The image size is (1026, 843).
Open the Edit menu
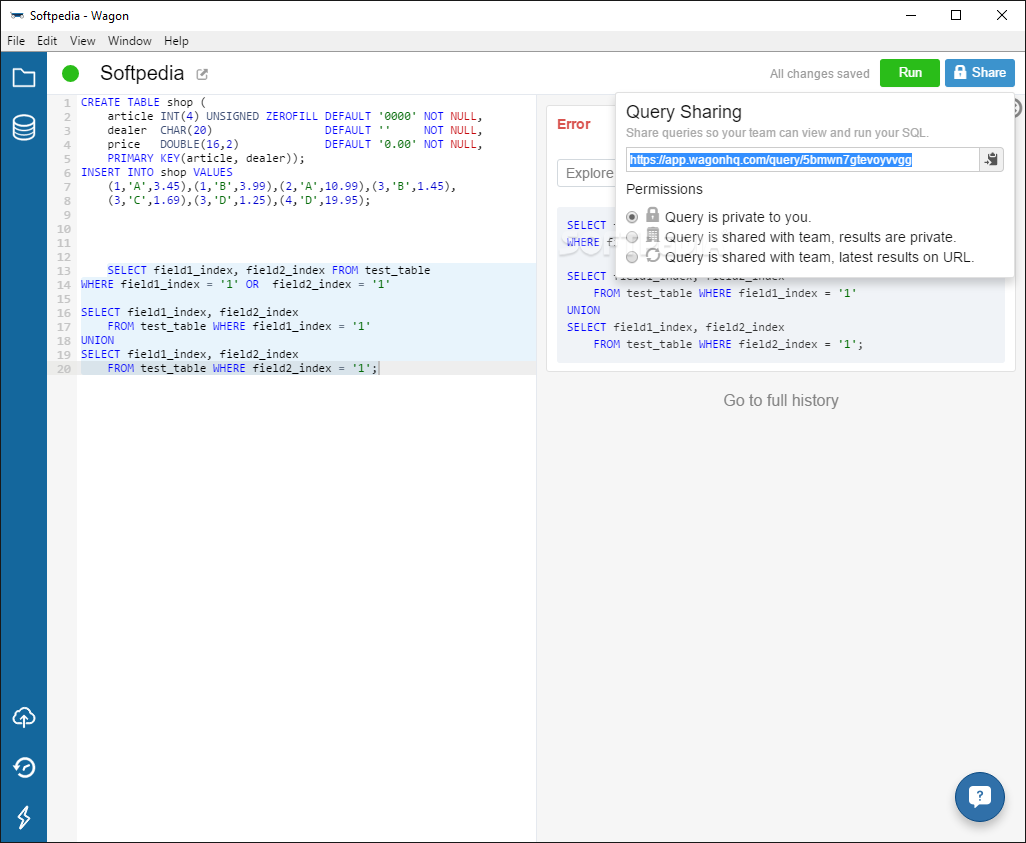click(47, 41)
